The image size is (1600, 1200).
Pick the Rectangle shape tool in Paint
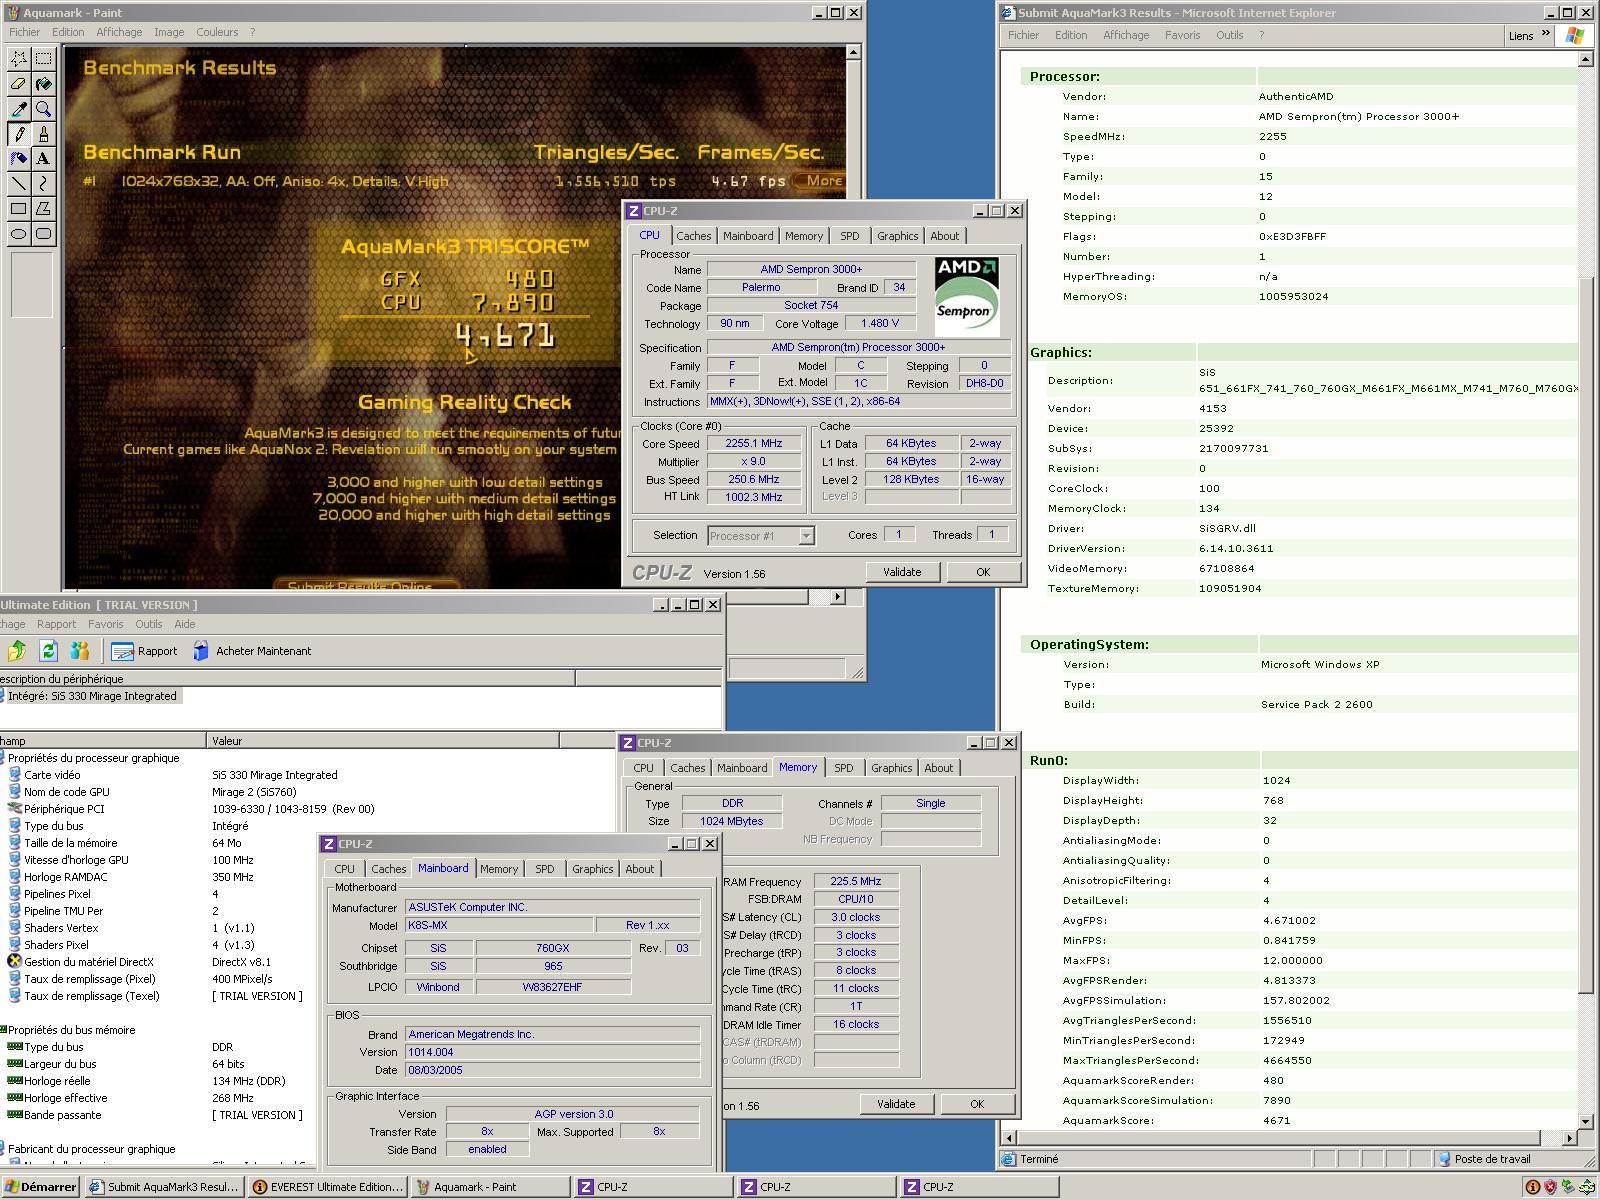click(x=19, y=209)
